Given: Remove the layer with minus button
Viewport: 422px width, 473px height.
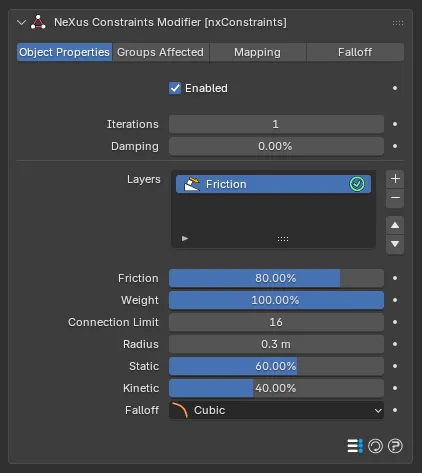Looking at the screenshot, I should coord(395,198).
